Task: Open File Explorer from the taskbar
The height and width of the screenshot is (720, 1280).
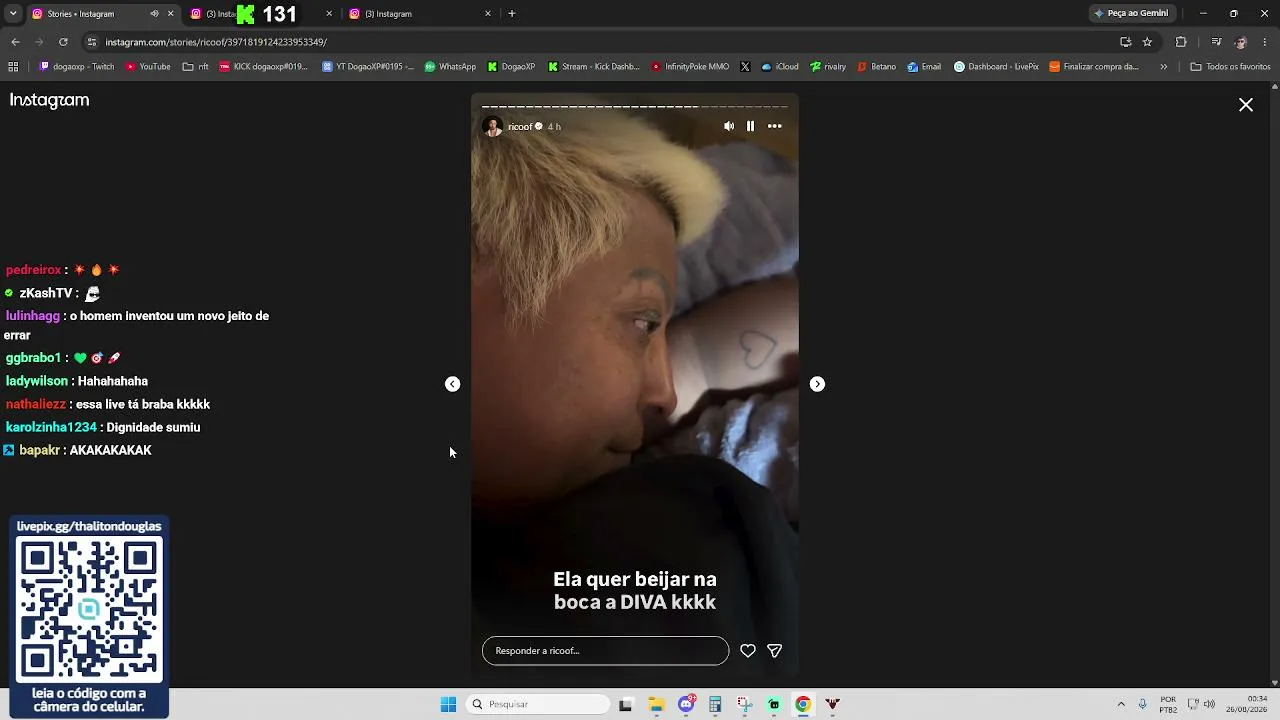Action: tap(657, 704)
